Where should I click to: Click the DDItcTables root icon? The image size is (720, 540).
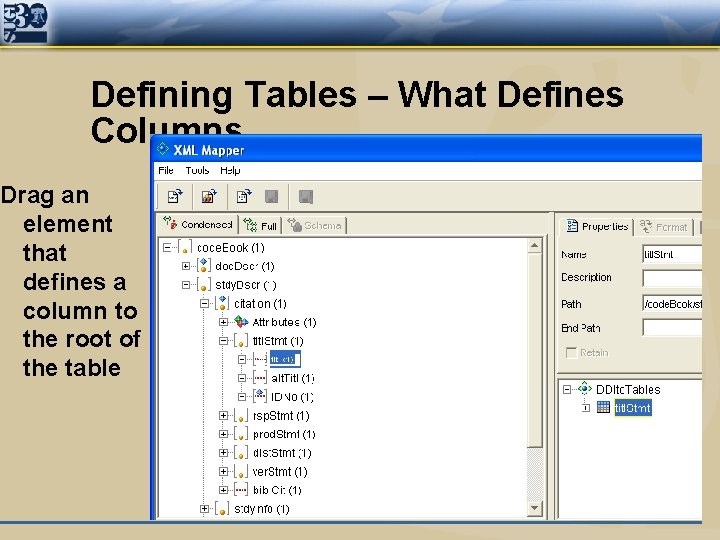tap(585, 388)
